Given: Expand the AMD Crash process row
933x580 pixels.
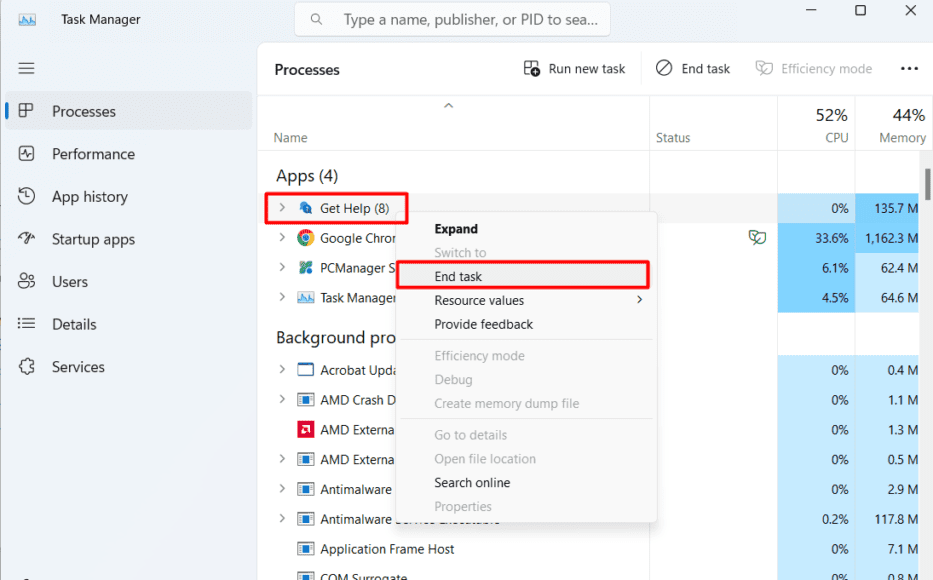Looking at the screenshot, I should (282, 399).
